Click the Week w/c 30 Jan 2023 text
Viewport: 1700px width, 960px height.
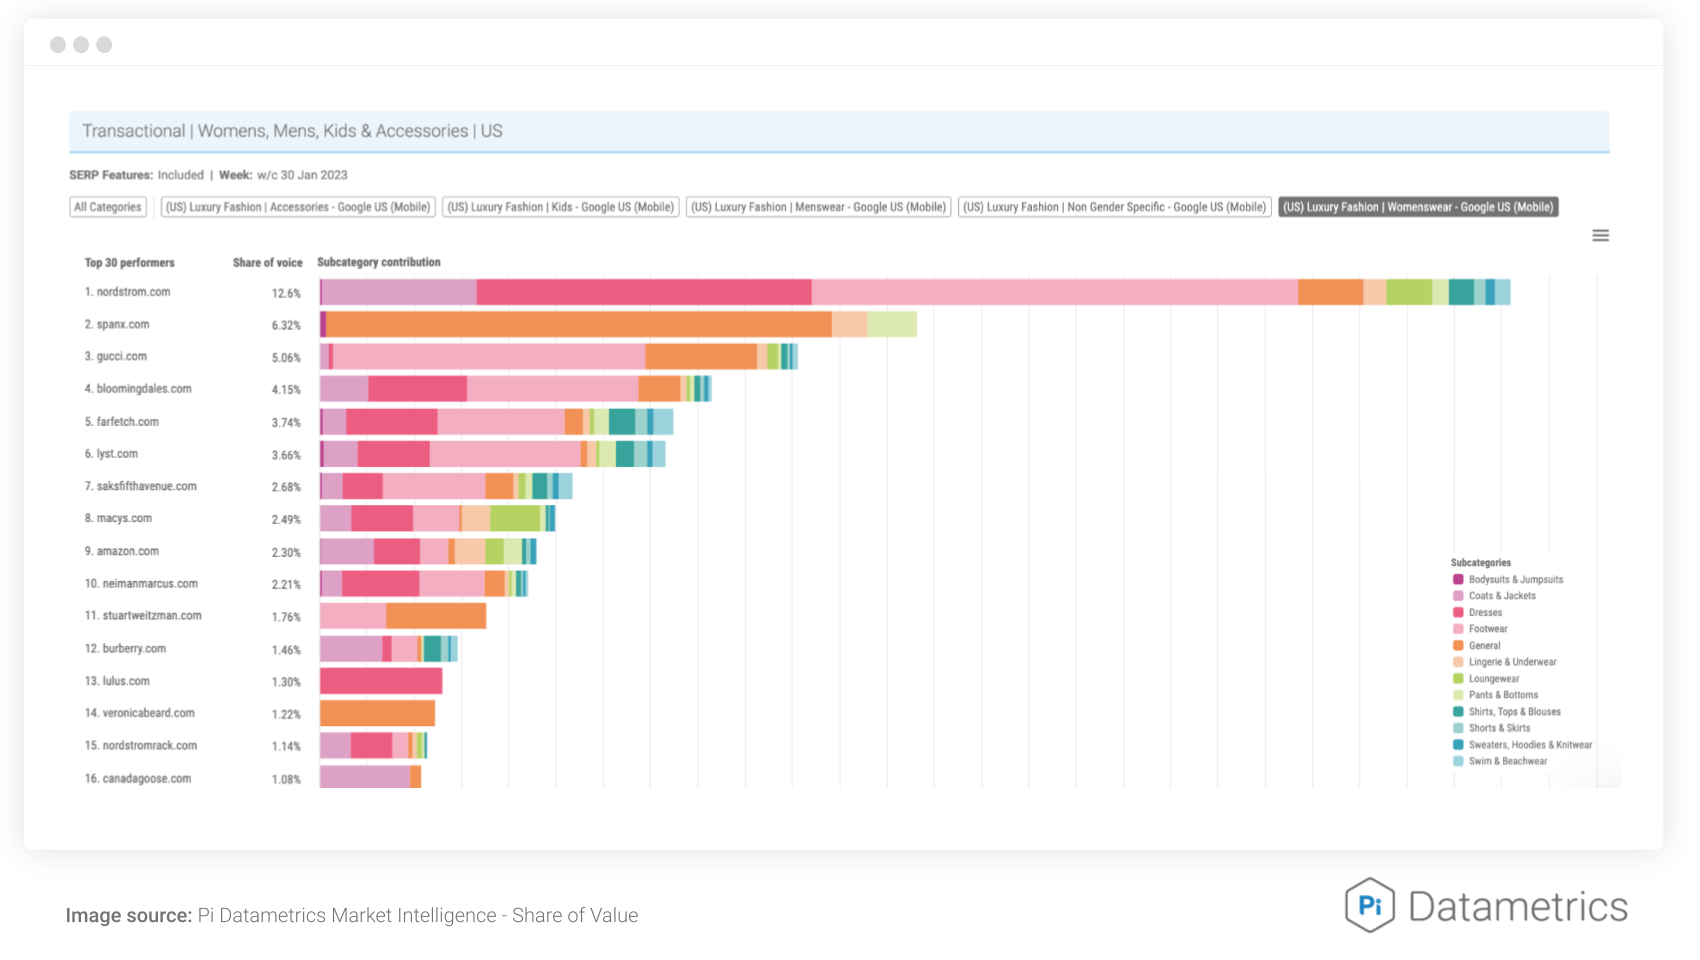pos(283,175)
